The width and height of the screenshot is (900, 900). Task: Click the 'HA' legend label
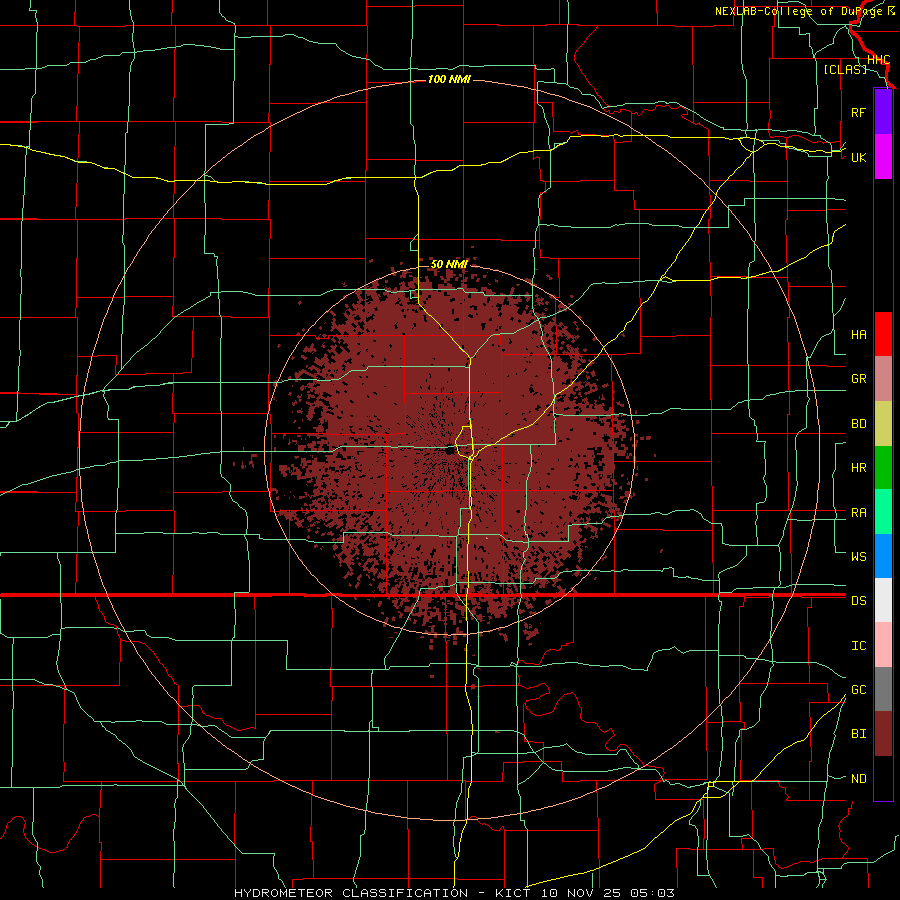(858, 335)
